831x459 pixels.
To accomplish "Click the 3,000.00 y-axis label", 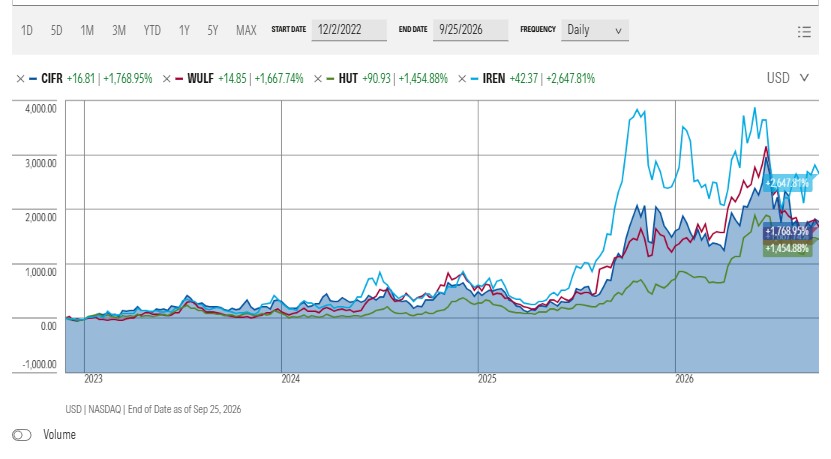I will pos(40,163).
